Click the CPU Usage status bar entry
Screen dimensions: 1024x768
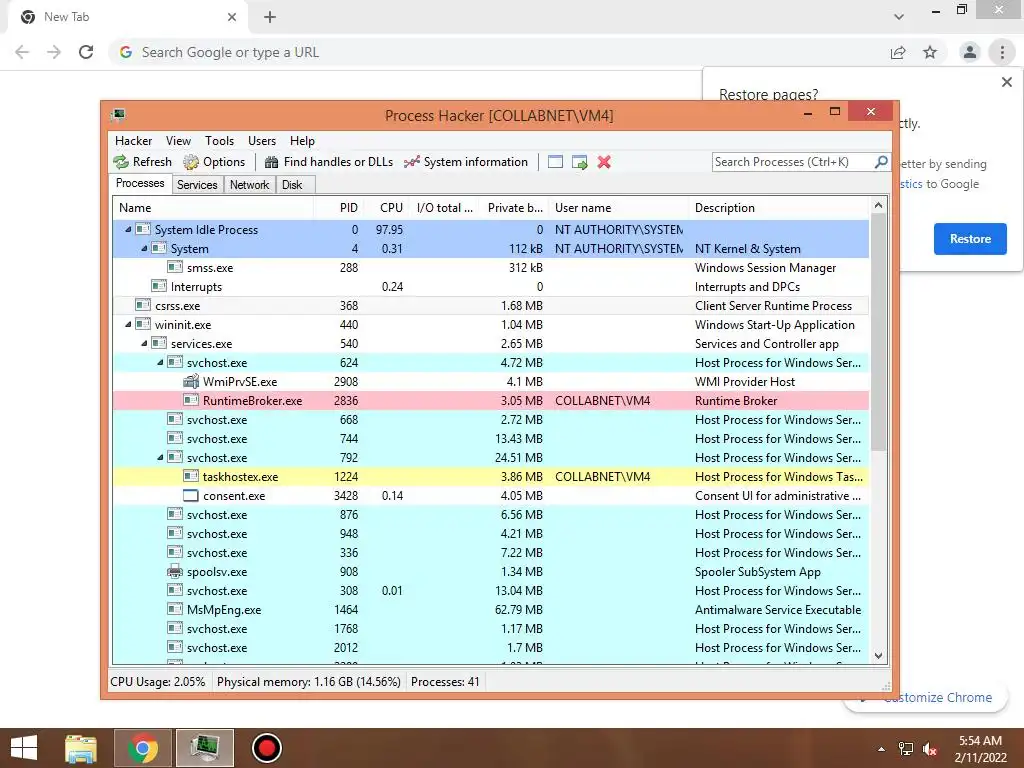(x=157, y=682)
